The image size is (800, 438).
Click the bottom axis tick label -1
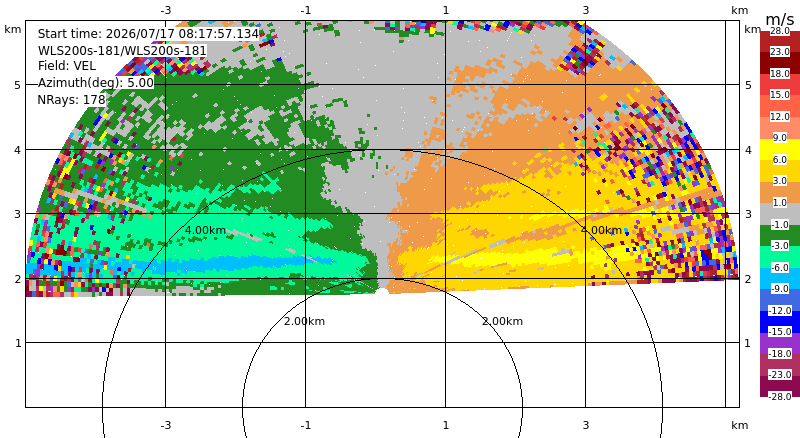click(306, 425)
